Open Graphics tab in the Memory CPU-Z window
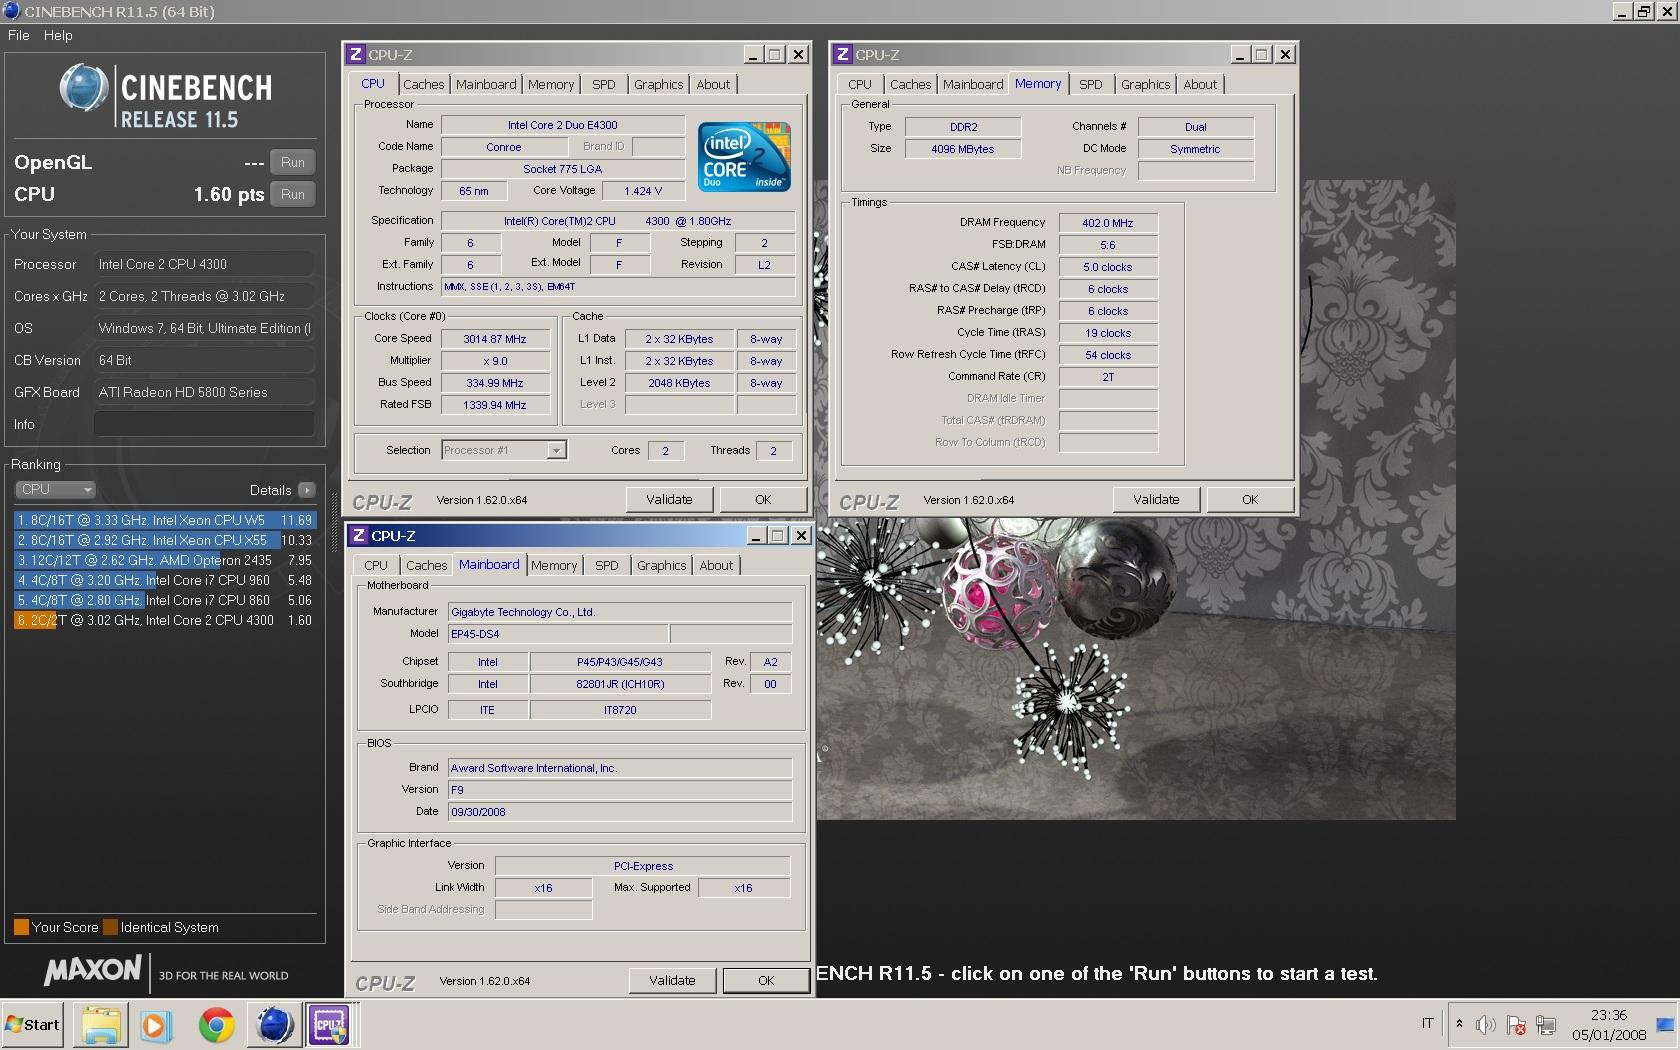Screen dimensions: 1680x1050 (x=1145, y=85)
